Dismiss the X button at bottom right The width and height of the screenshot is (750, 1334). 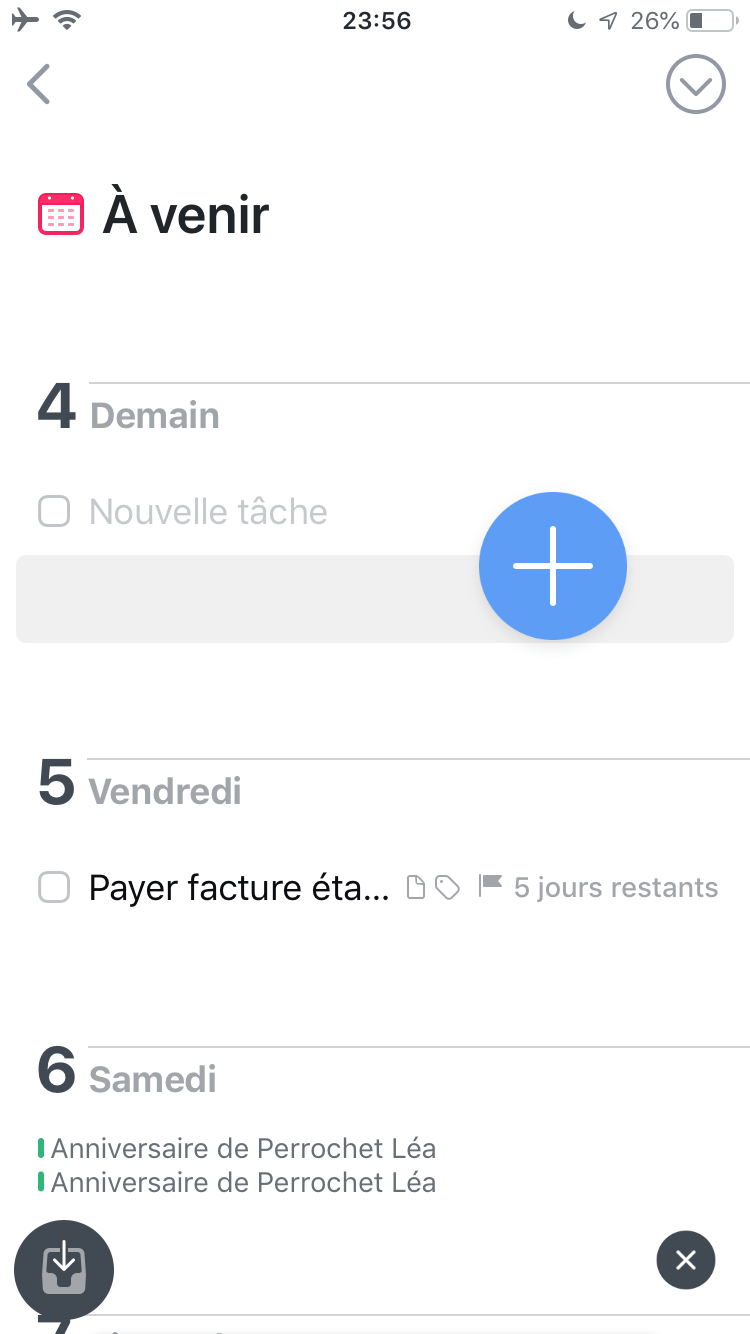(x=686, y=1260)
